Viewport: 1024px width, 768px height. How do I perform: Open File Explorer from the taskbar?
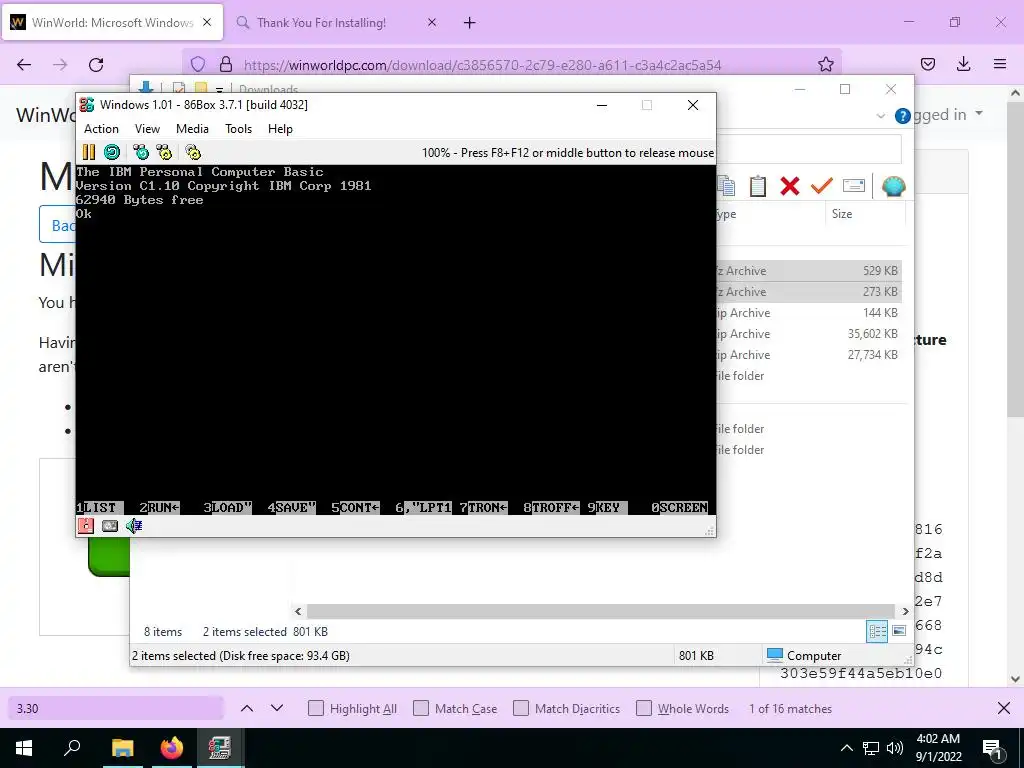[122, 748]
